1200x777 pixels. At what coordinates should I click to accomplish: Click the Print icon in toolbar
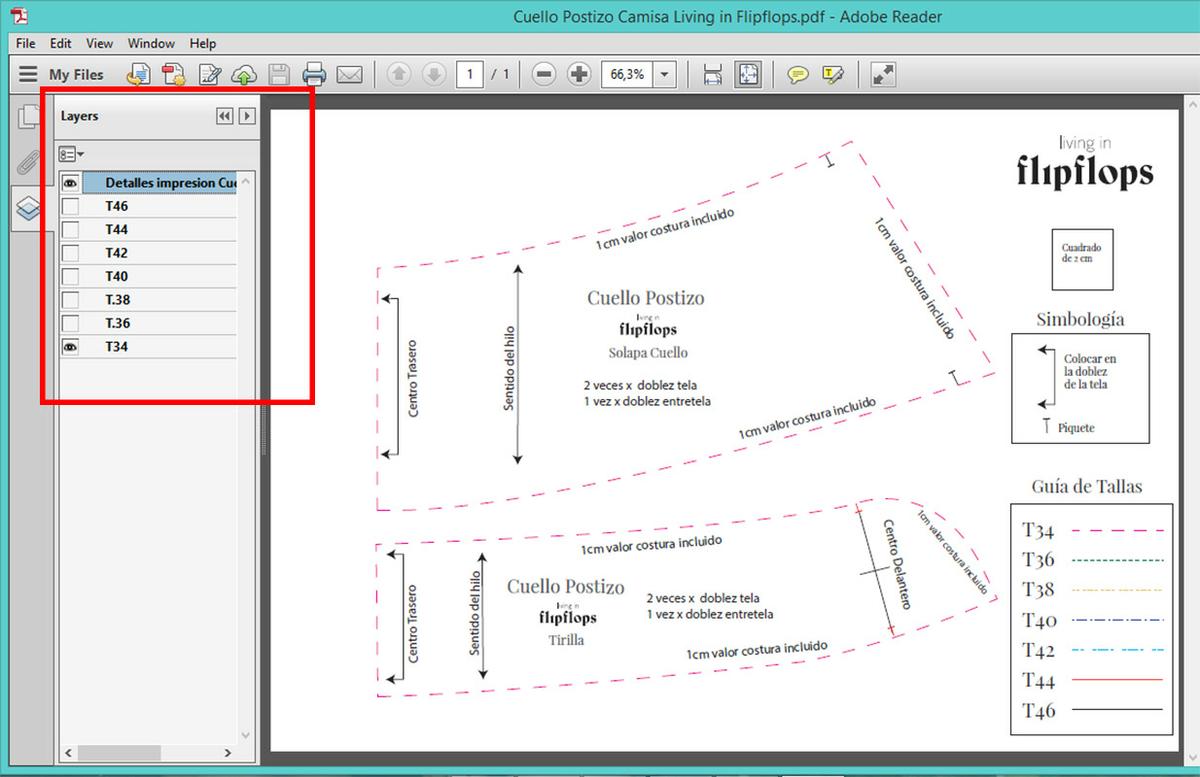(x=314, y=74)
